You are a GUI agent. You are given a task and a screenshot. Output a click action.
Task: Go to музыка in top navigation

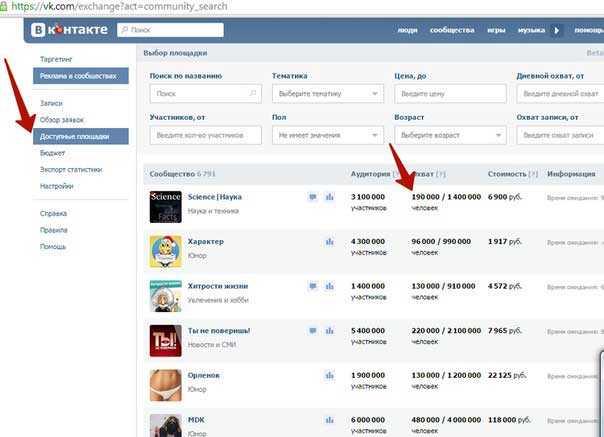(531, 30)
